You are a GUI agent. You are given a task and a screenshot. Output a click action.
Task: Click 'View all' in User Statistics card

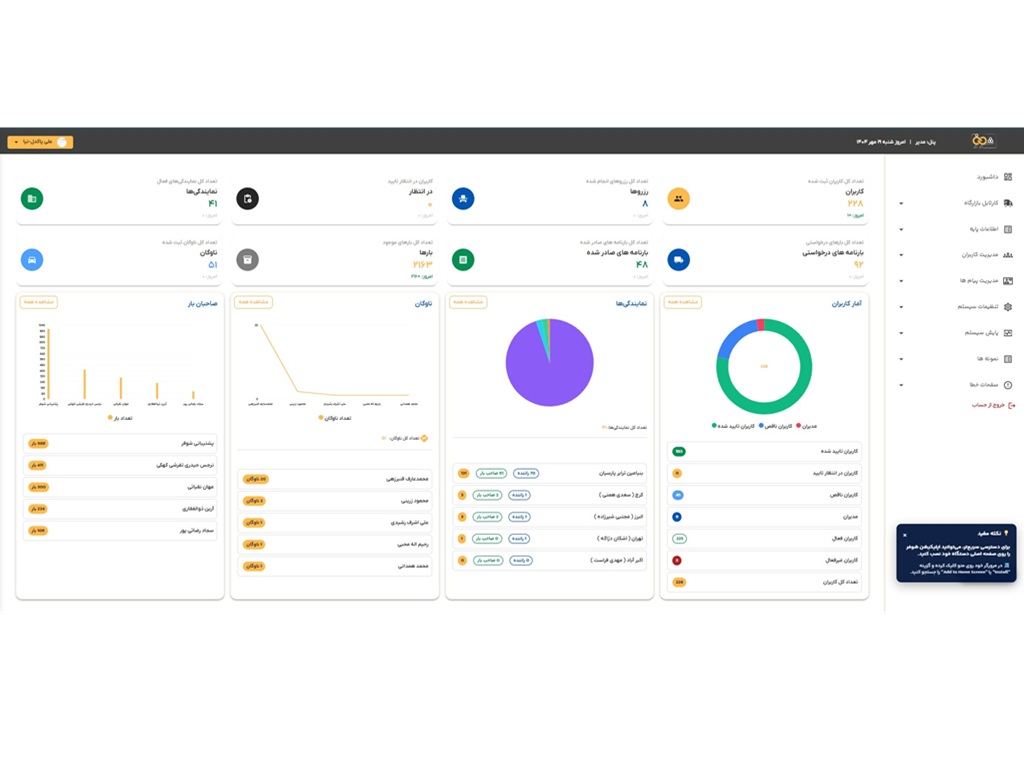683,302
